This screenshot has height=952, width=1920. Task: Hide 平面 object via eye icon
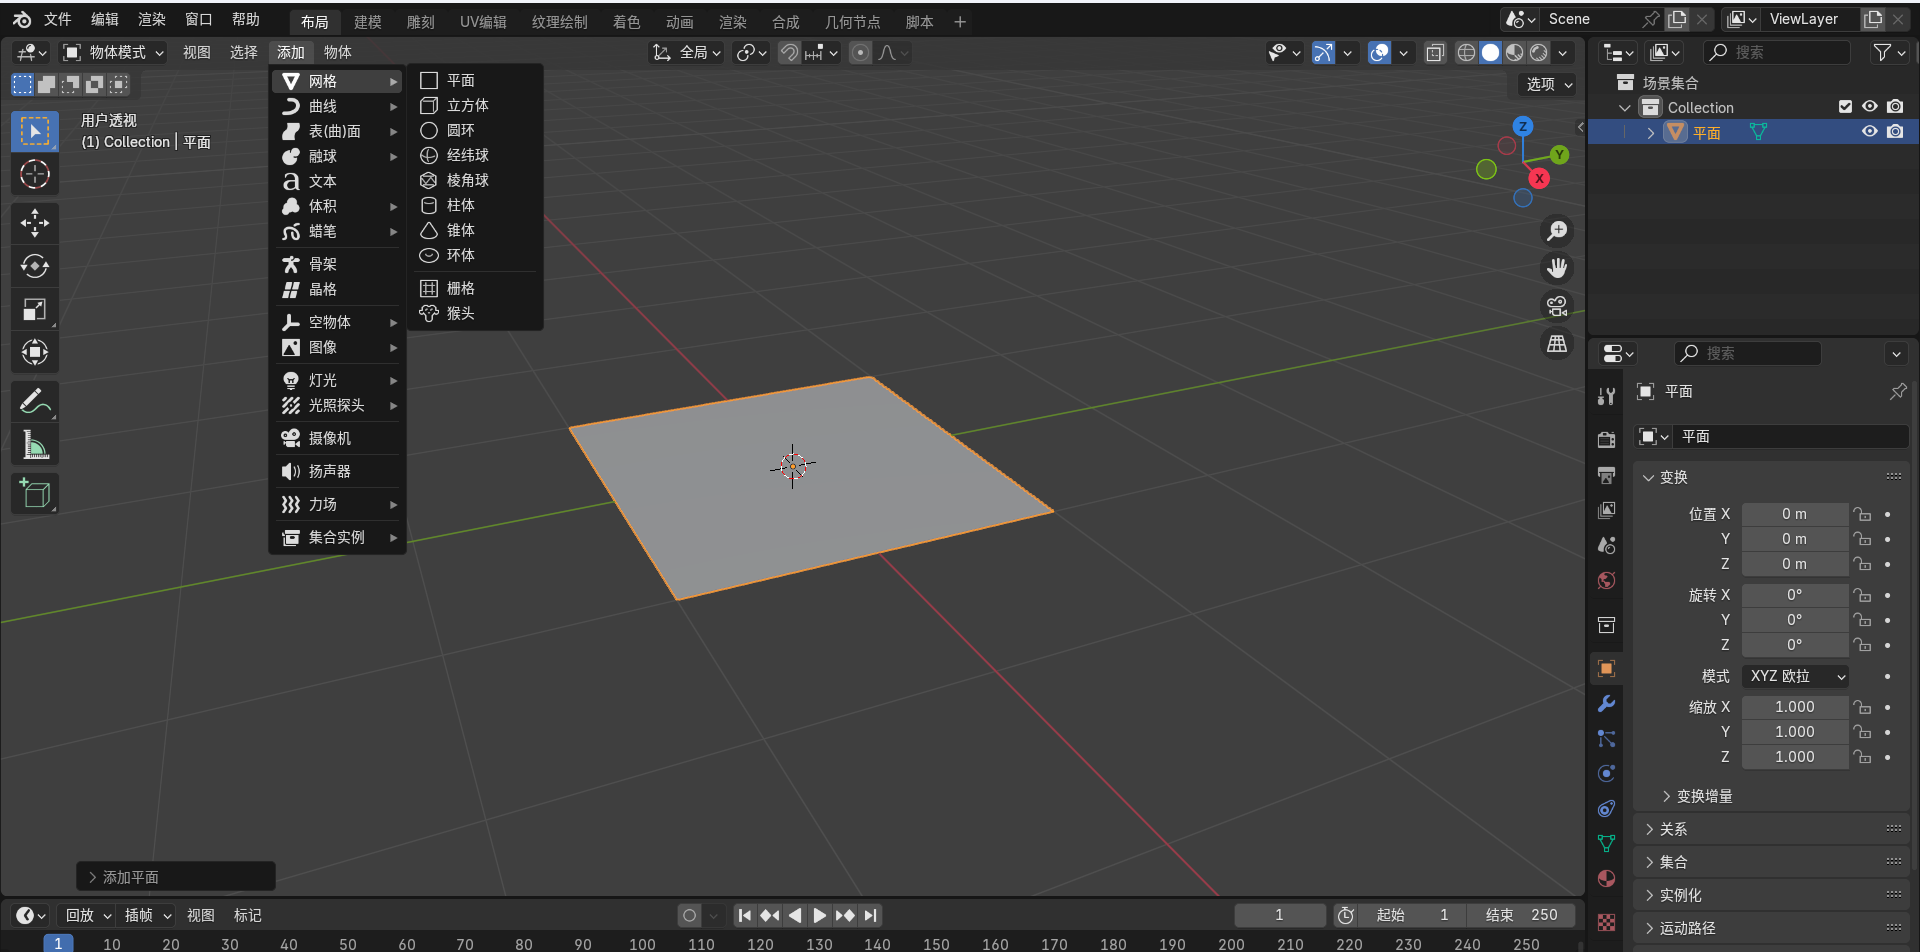click(1869, 132)
